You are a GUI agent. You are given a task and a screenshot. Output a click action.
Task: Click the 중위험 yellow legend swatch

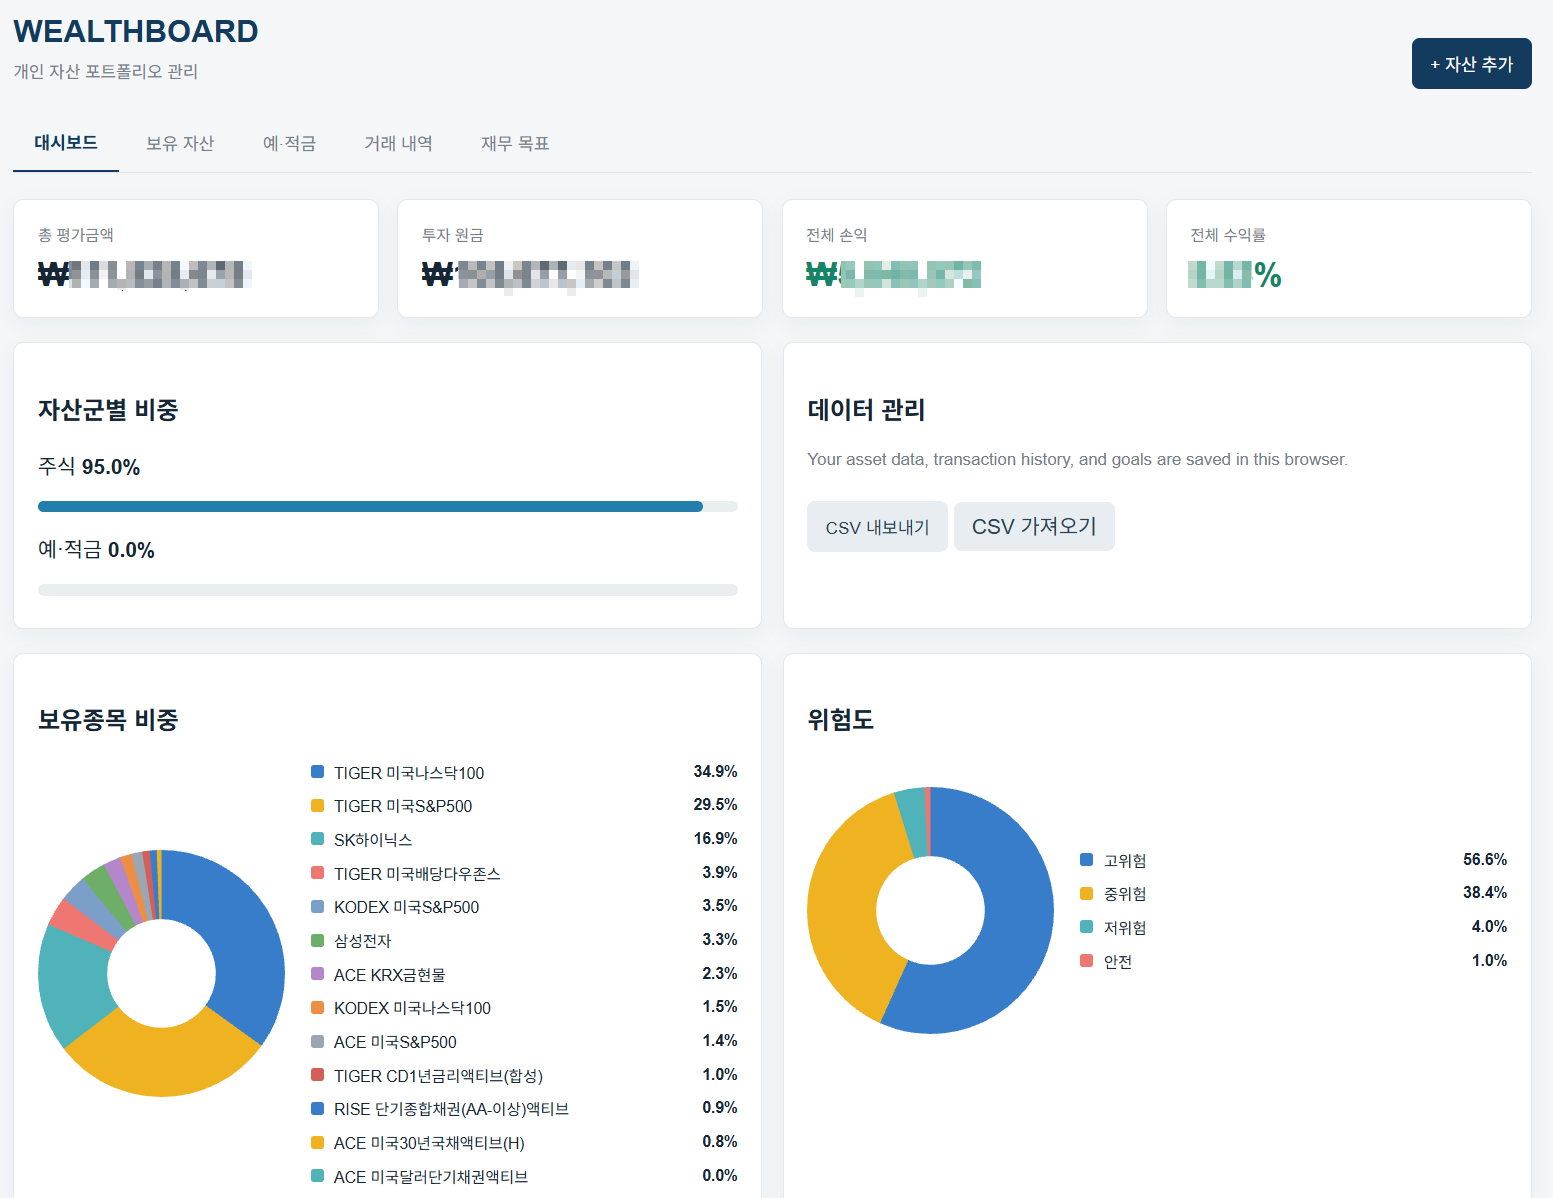1086,893
